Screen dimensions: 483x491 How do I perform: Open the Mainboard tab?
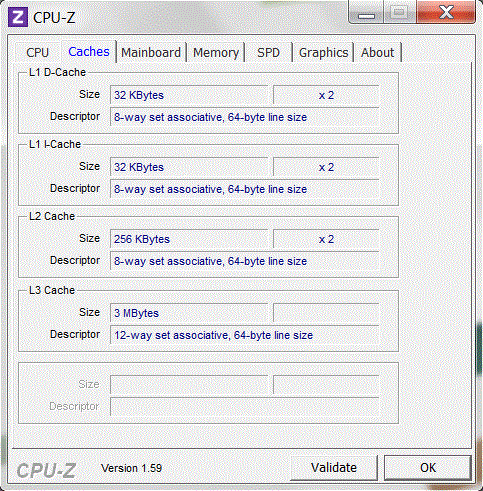click(x=151, y=53)
